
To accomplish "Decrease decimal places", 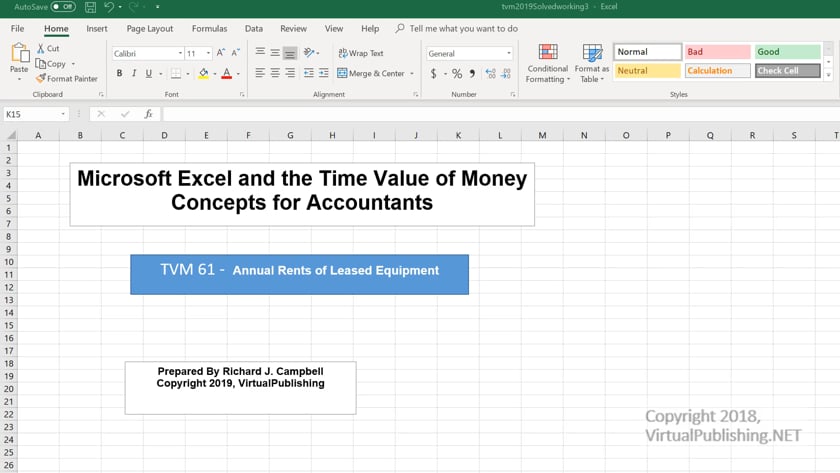I will 506,73.
